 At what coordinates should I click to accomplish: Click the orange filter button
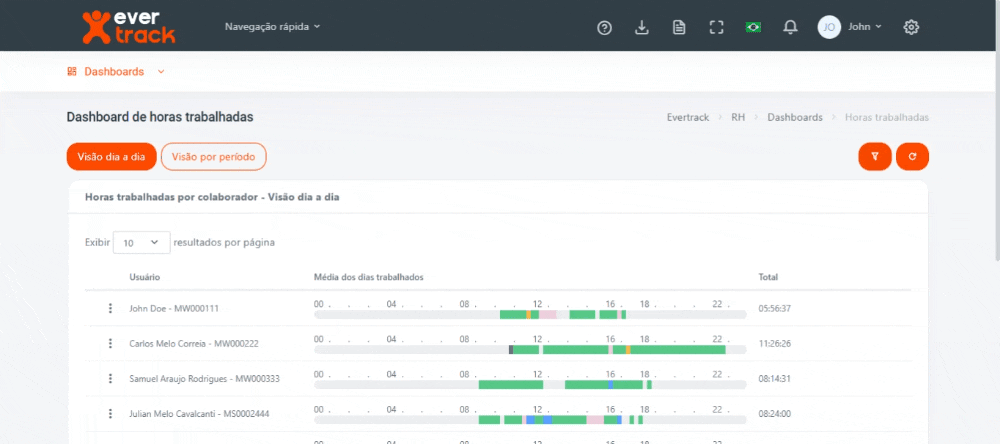click(x=875, y=156)
